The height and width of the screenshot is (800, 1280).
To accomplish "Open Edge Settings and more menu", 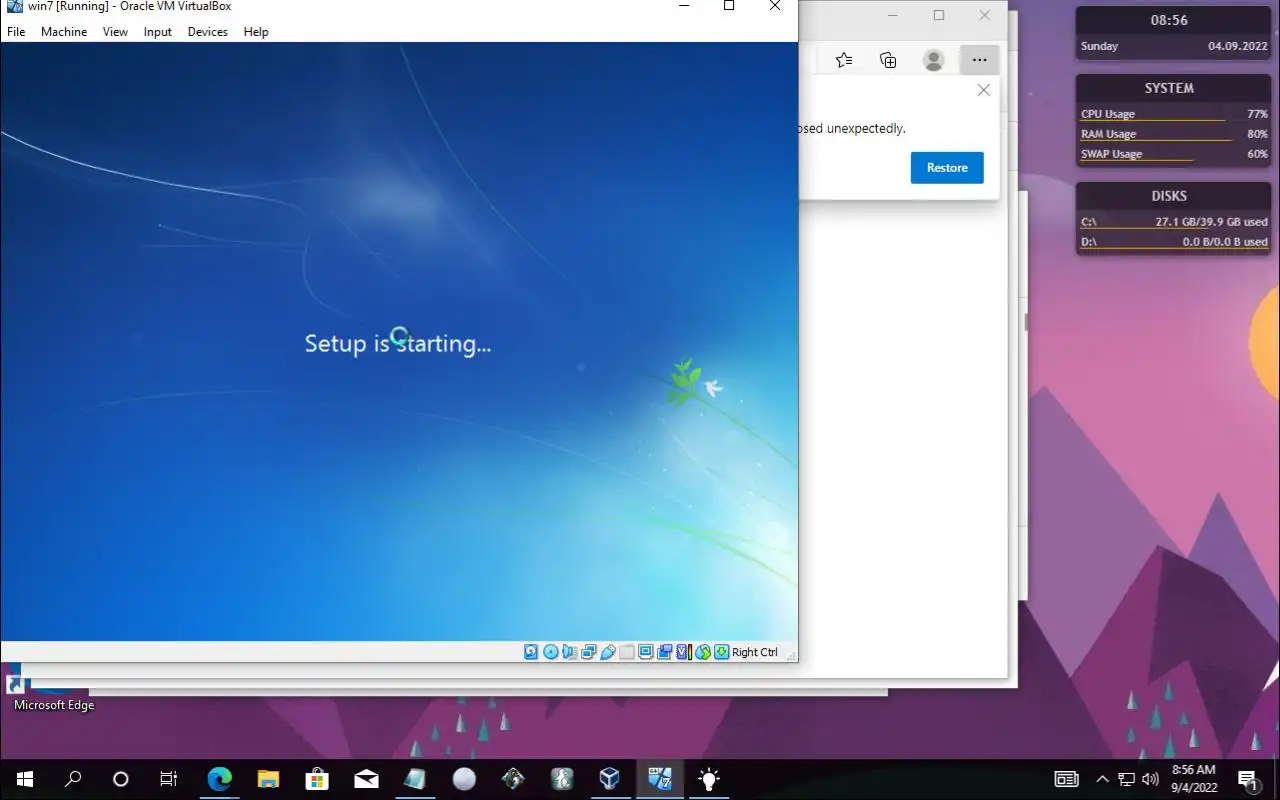I will (979, 60).
